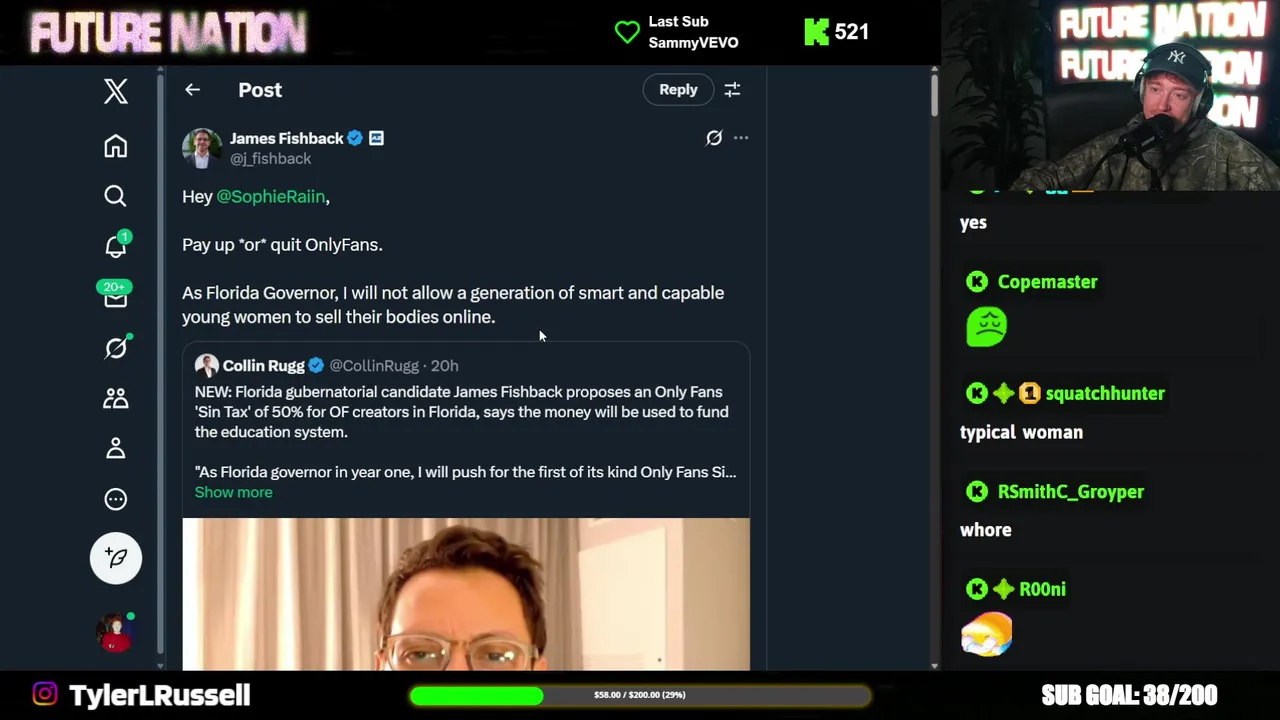Click the green sick emote under Copemaster
Viewport: 1280px width, 720px height.
tap(987, 327)
